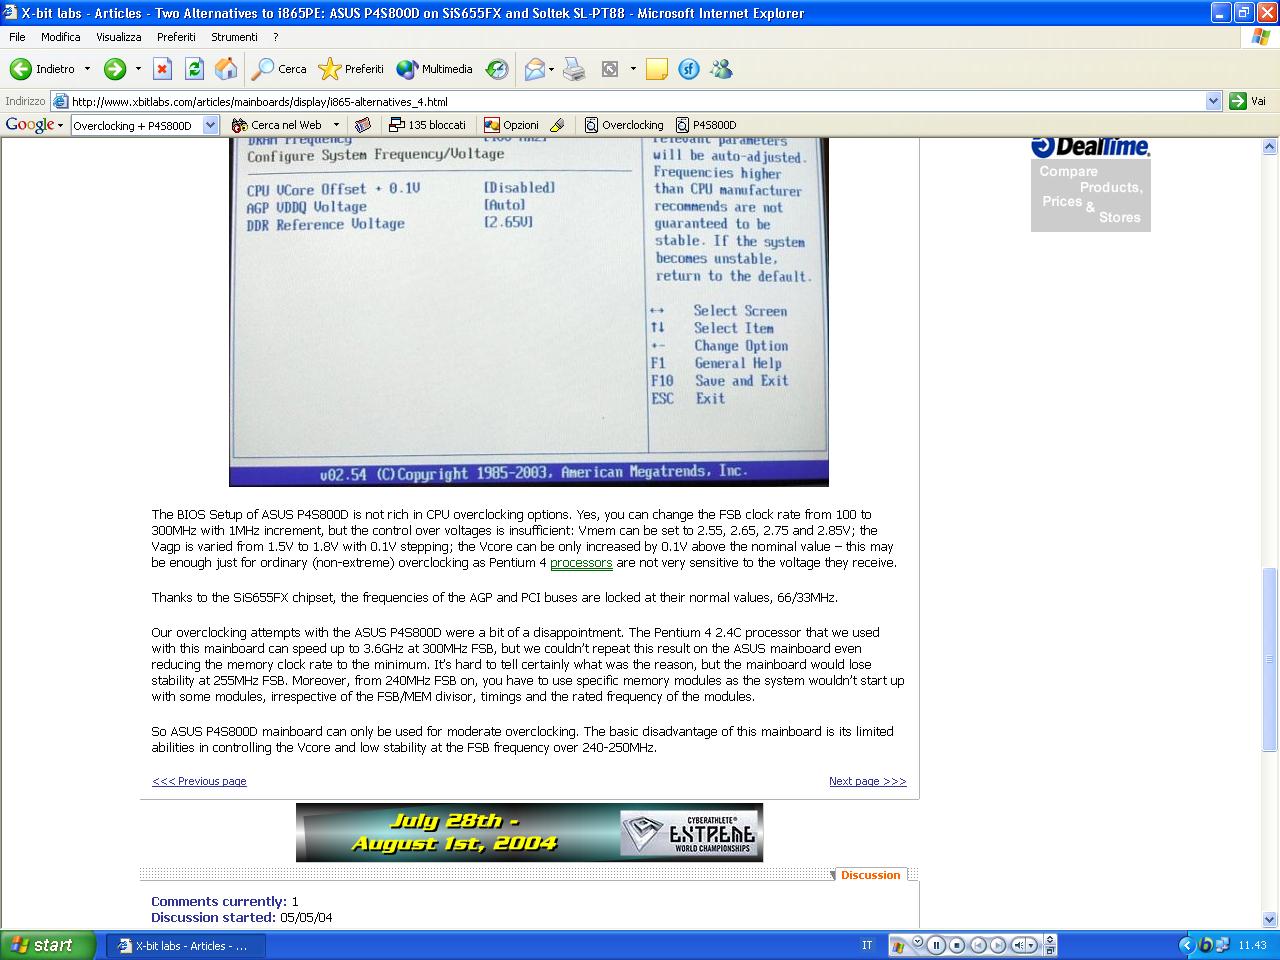1280x960 pixels.
Task: Open the Messenger people icon
Action: click(721, 69)
